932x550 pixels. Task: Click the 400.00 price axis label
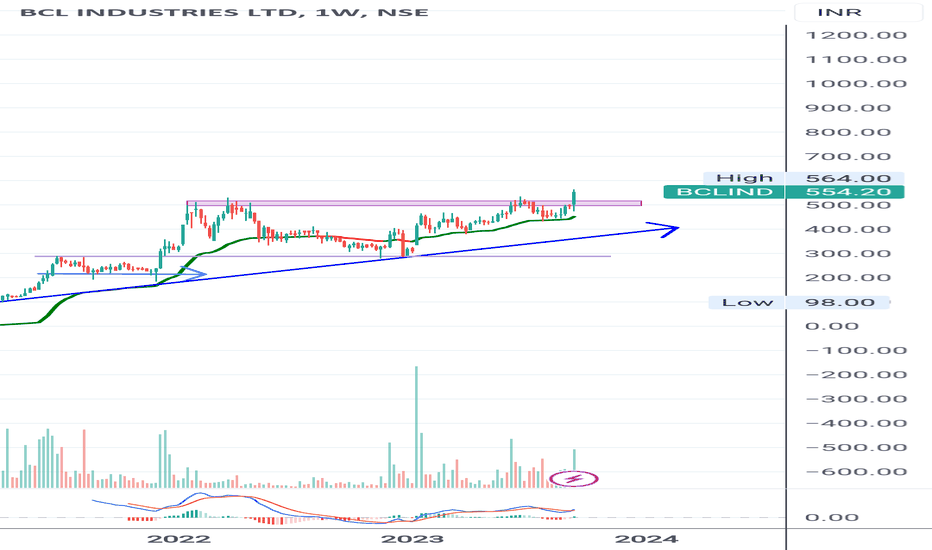coord(848,230)
